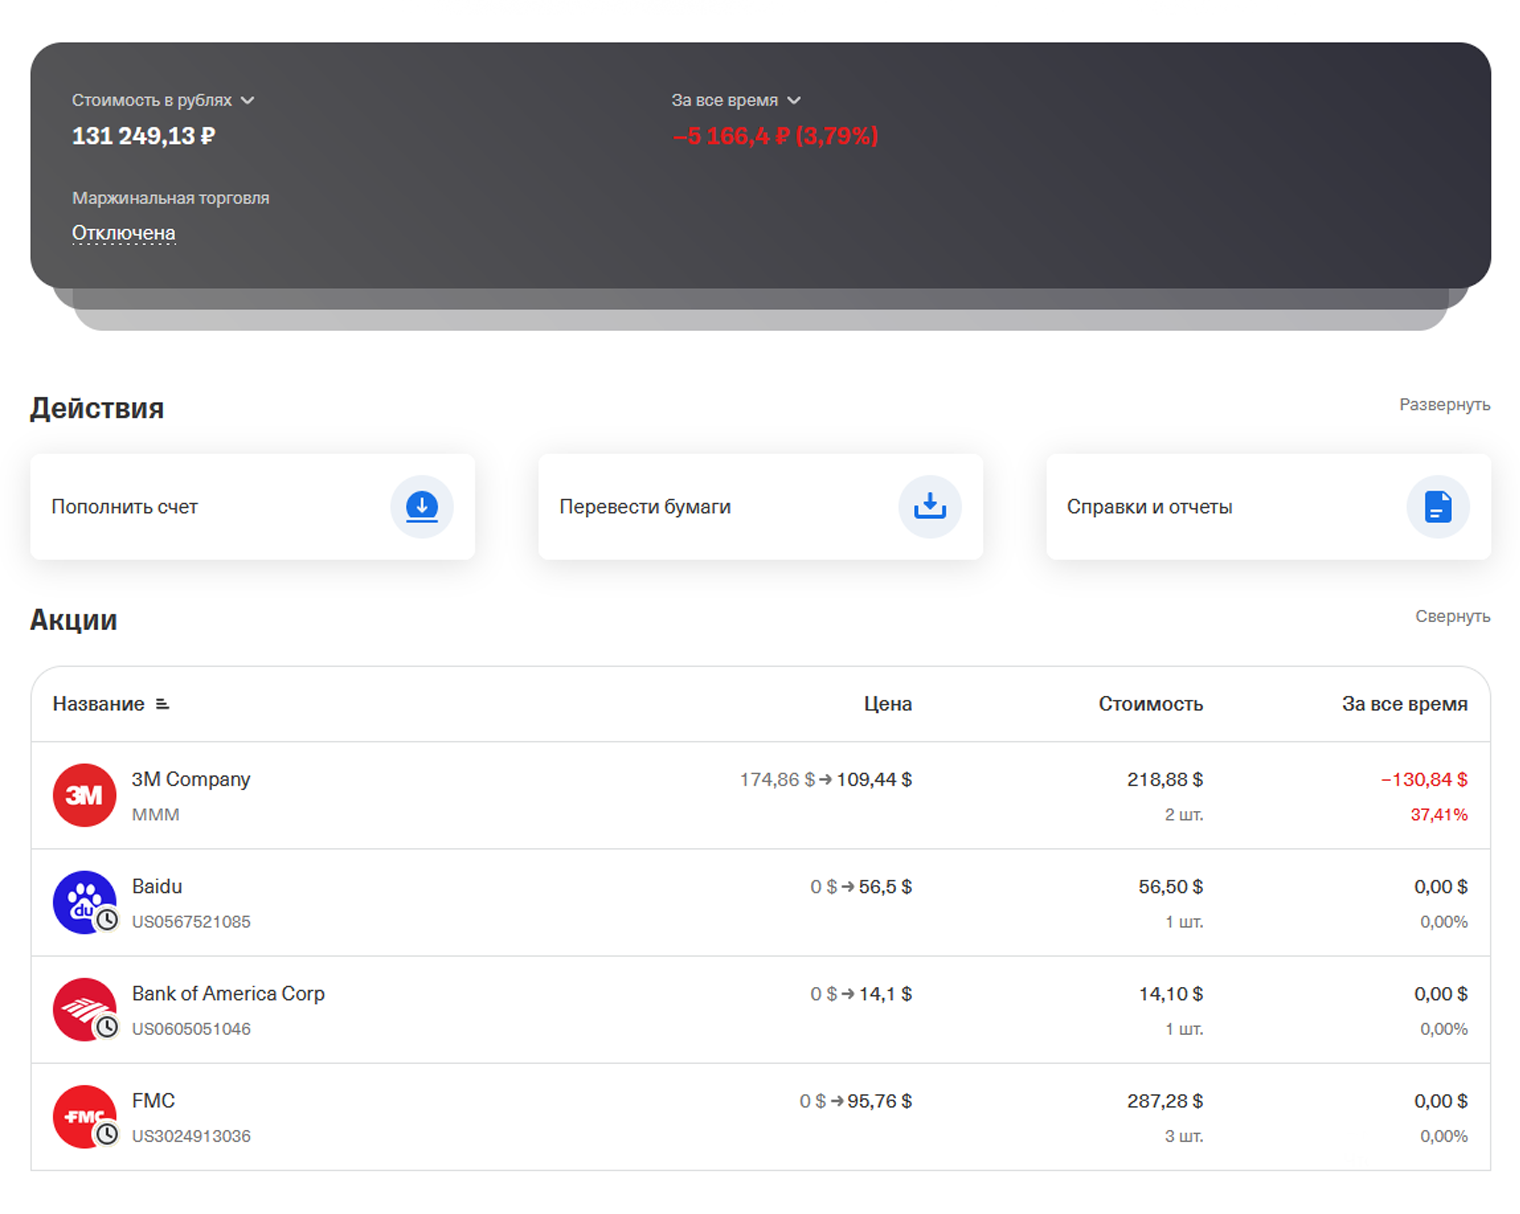Click the Отключена margin trading link
Screen dimensions: 1520x1214
(x=123, y=233)
